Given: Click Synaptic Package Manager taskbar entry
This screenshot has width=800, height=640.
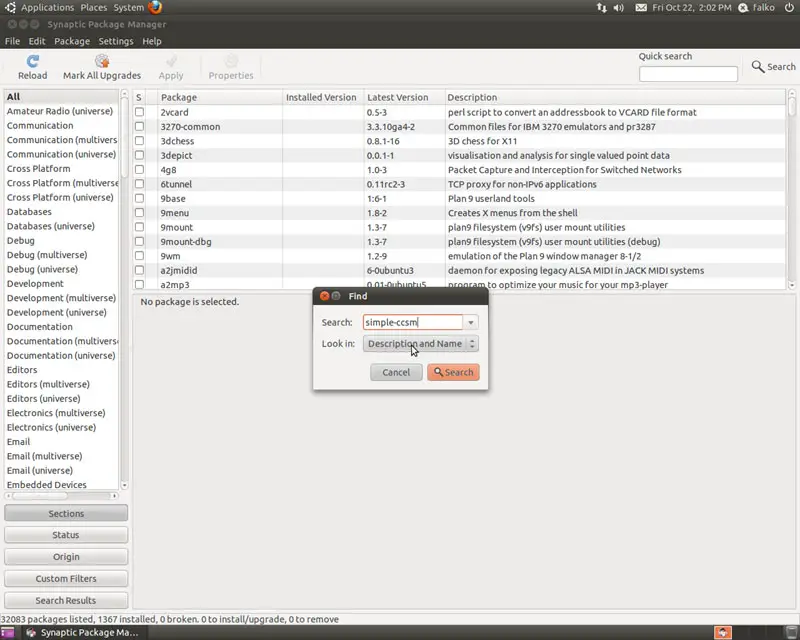Looking at the screenshot, I should (x=83, y=633).
